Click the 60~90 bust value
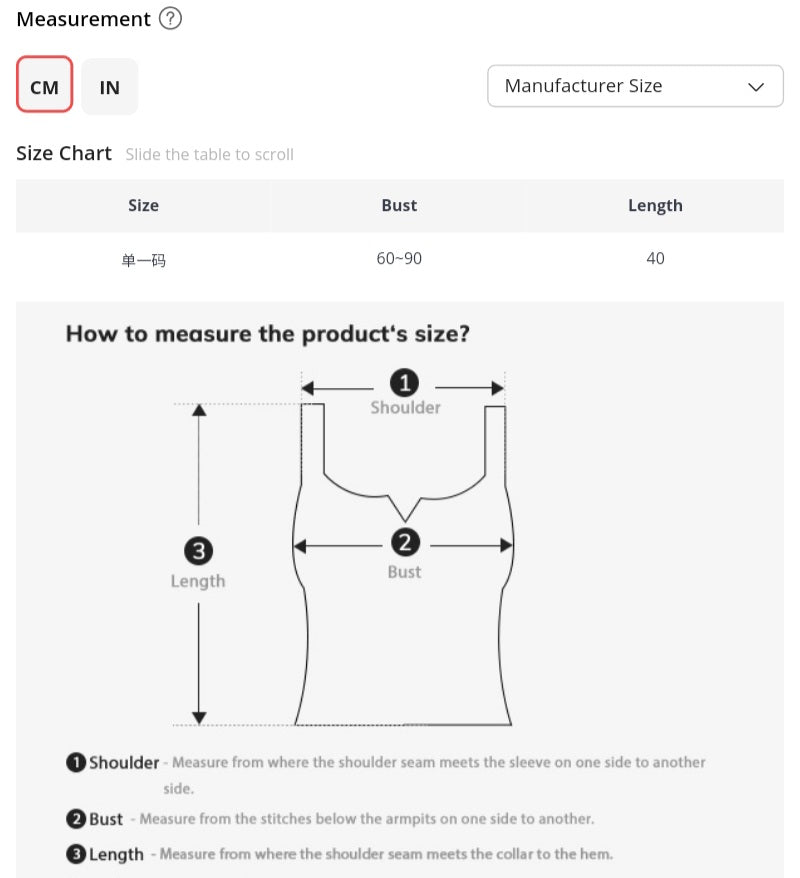 pos(399,258)
